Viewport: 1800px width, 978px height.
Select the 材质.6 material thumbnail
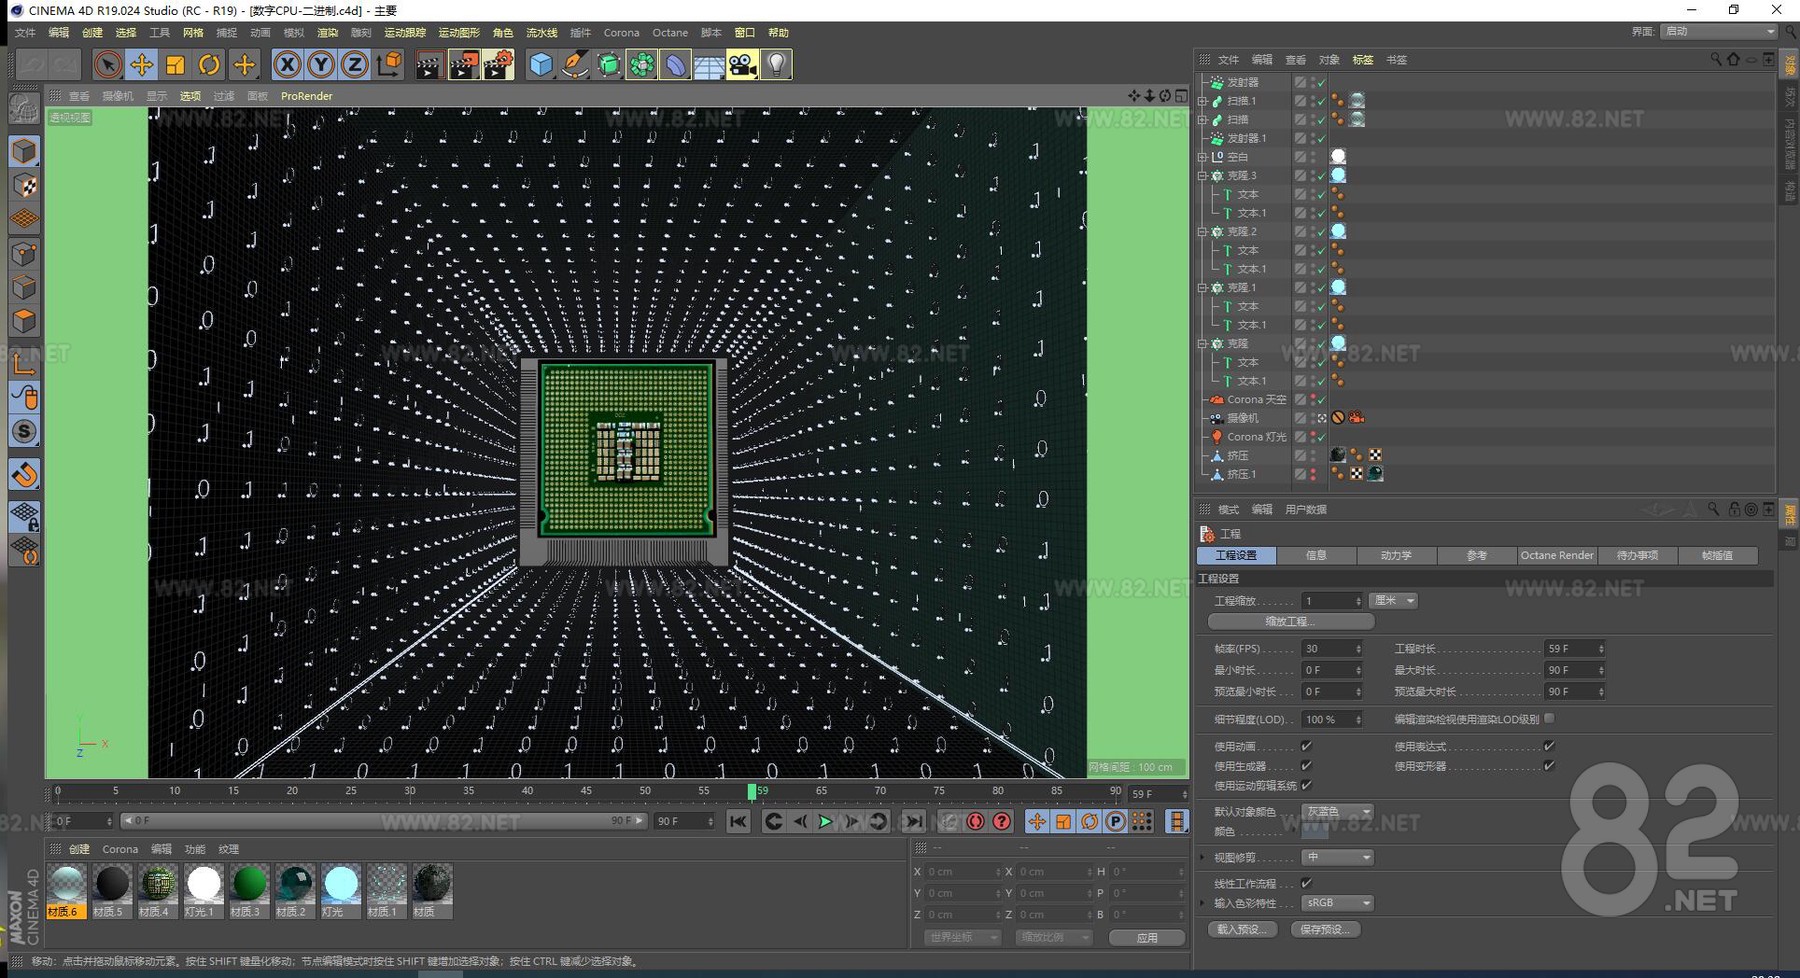pos(66,891)
